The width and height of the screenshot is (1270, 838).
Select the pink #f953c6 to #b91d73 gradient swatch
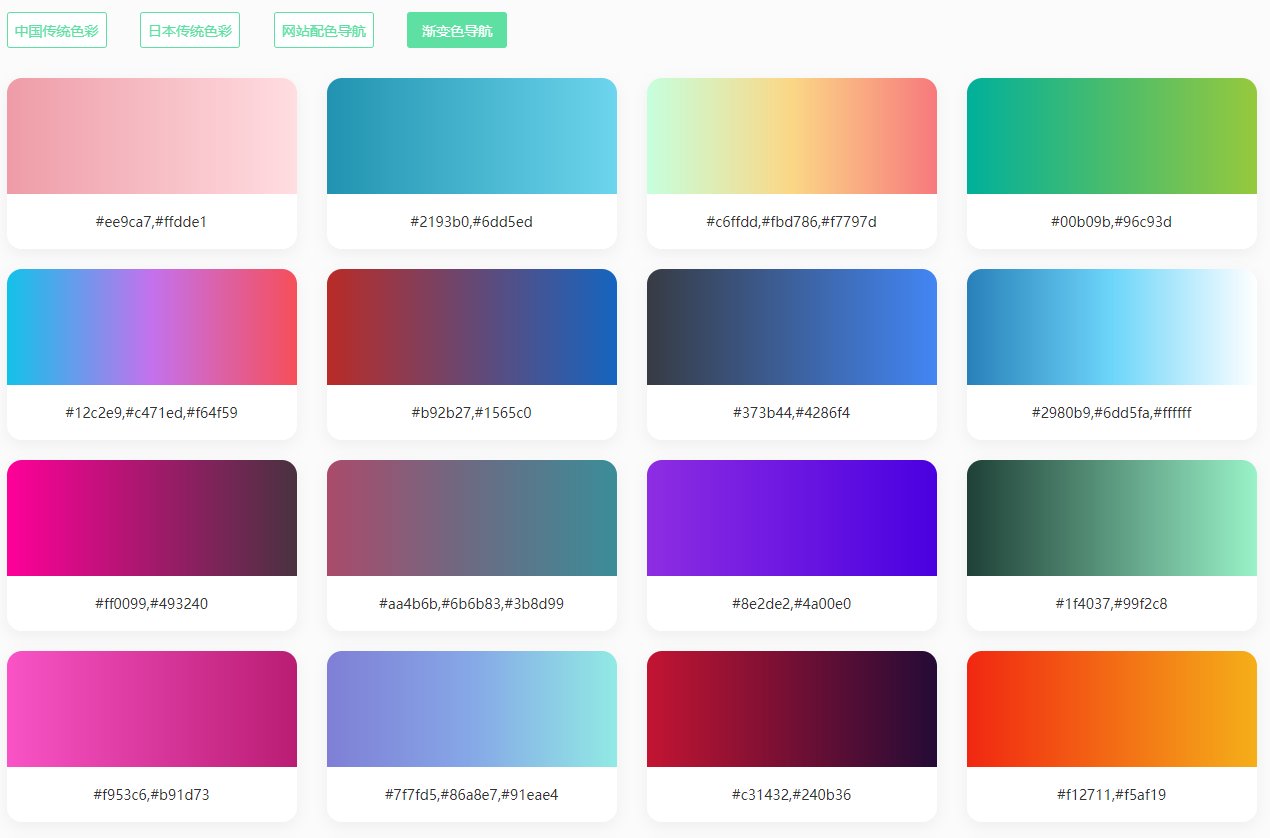152,709
